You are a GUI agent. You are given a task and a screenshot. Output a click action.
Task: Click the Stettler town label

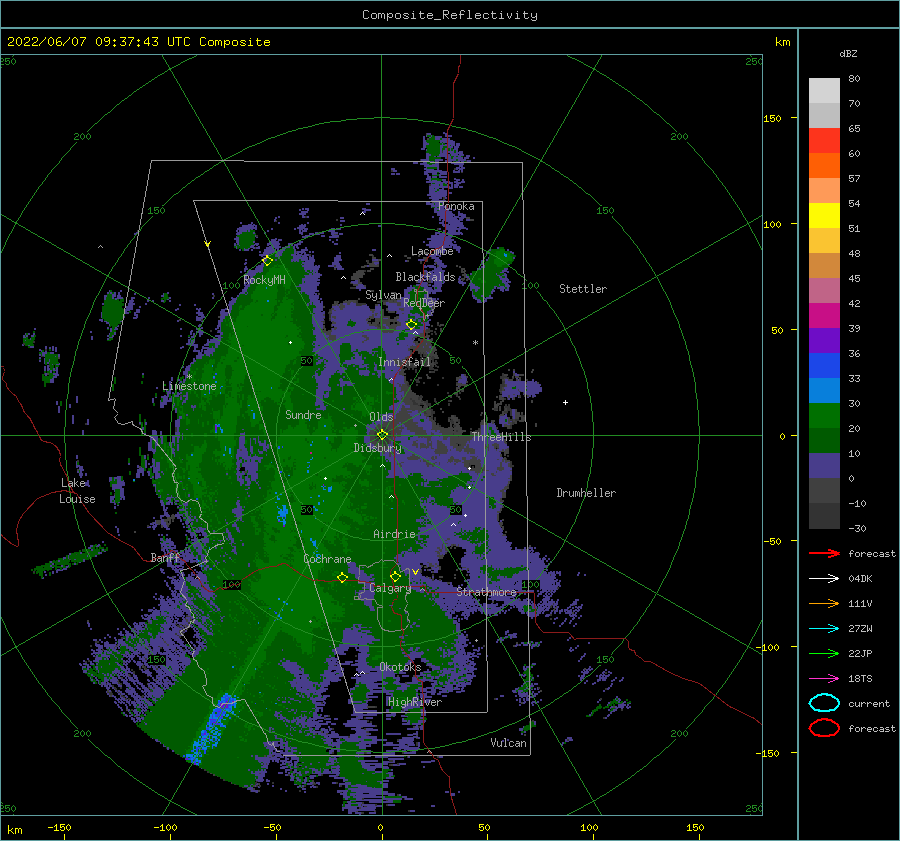pos(583,289)
